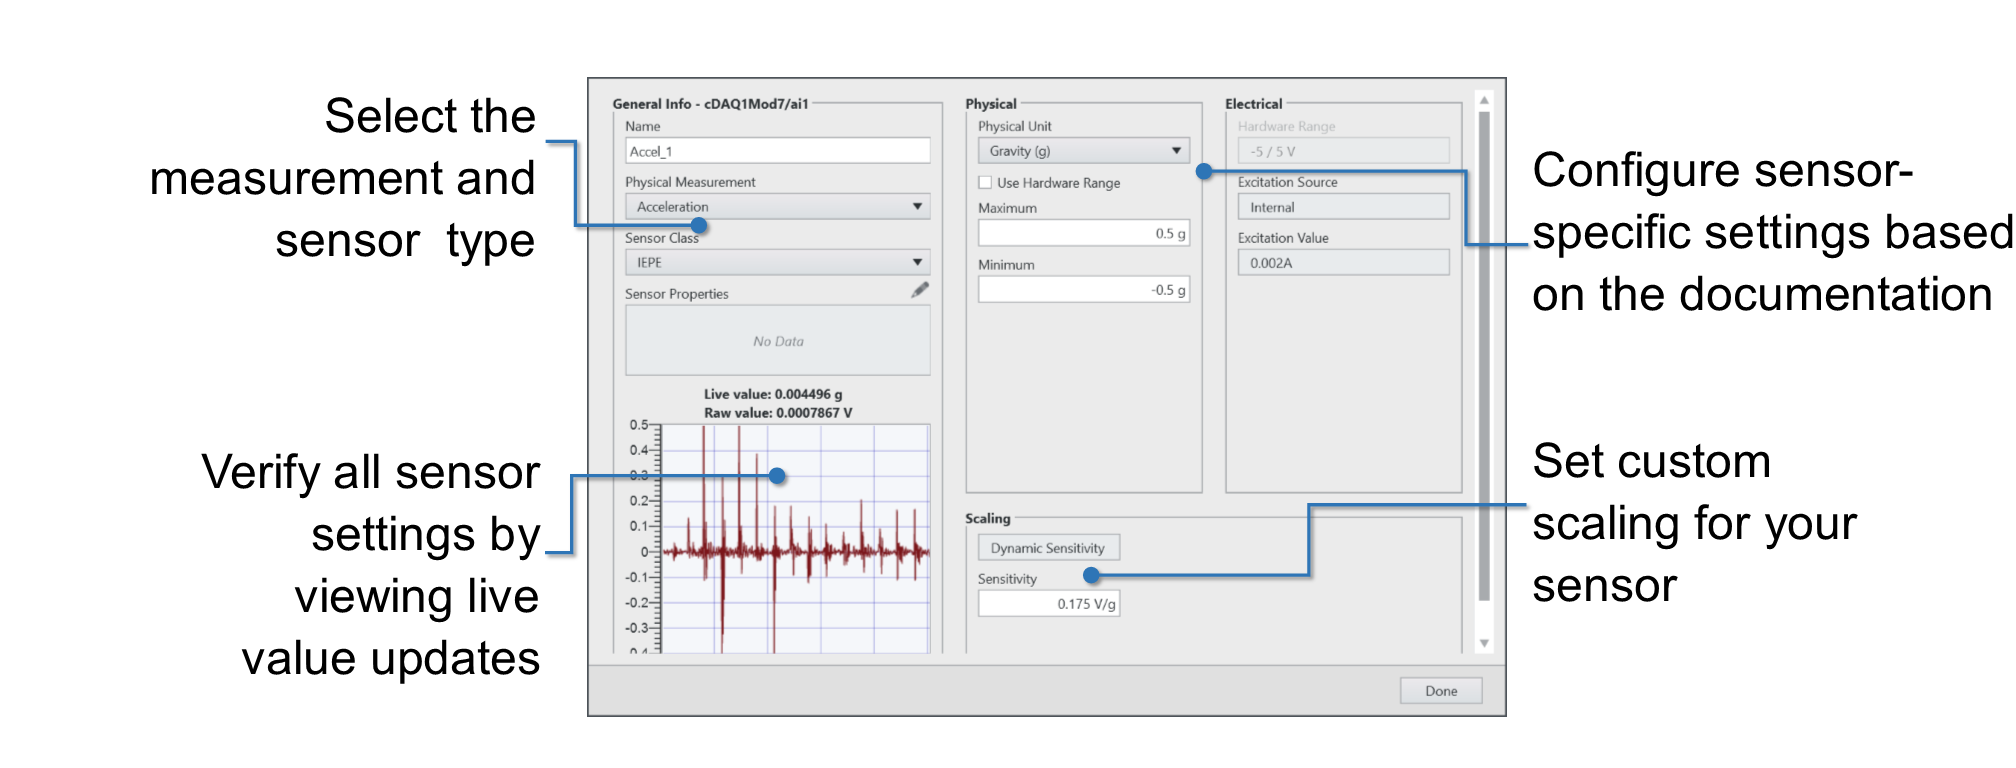Viewport: 2016px width, 768px height.
Task: Click the pencil icon beside Sensor Properties
Action: (x=919, y=290)
